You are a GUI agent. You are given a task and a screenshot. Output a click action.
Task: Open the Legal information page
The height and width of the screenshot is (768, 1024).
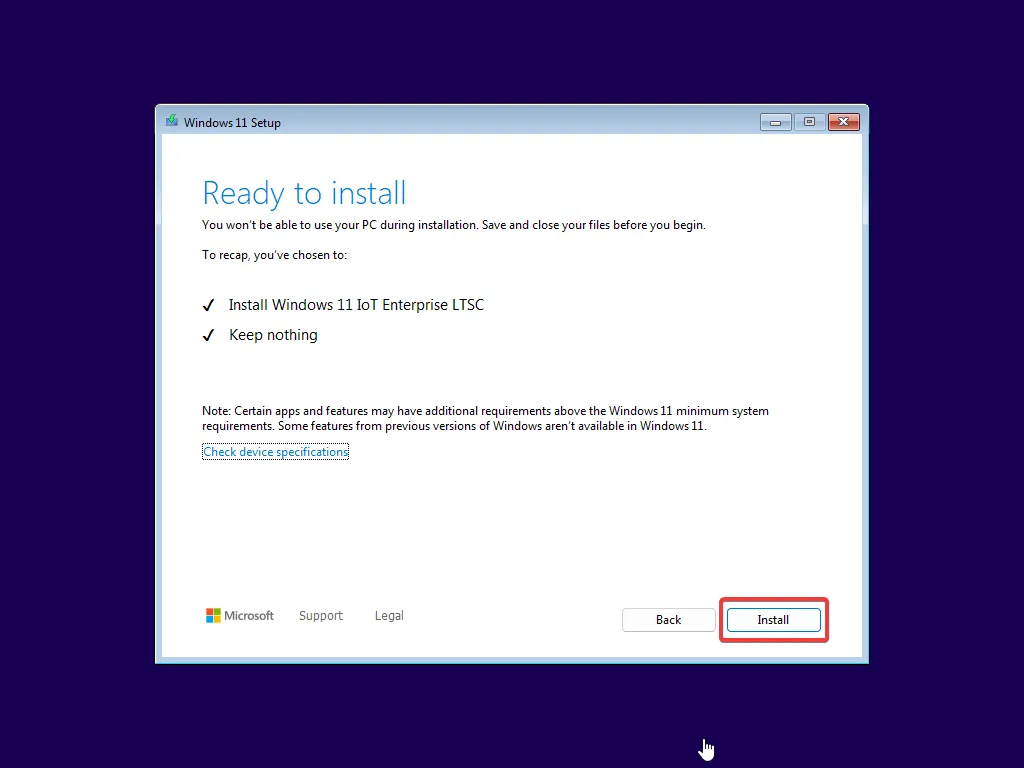point(389,616)
